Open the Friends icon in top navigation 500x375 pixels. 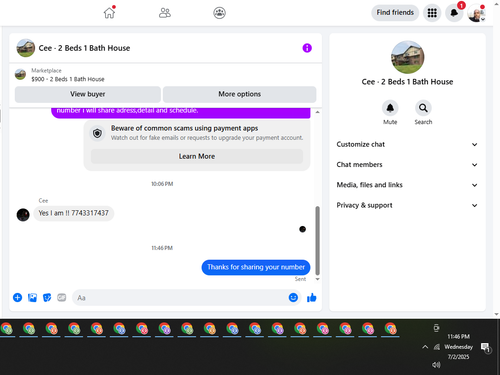tap(165, 13)
